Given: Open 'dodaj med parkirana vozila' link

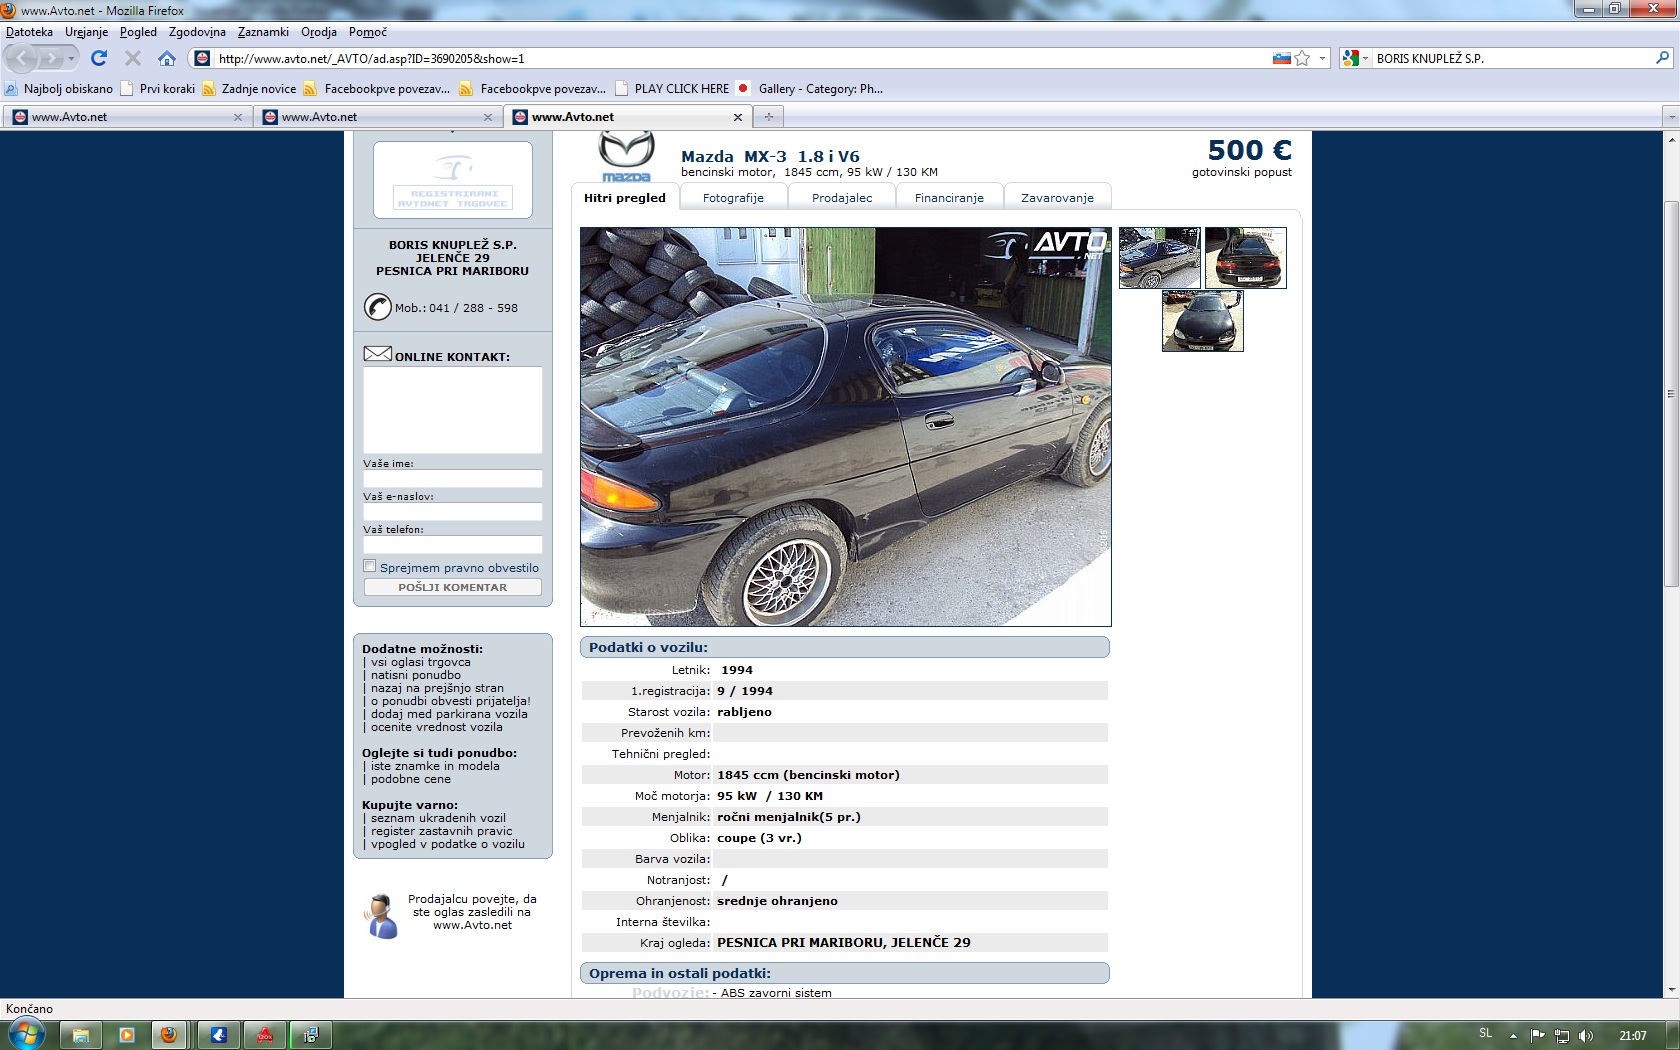Looking at the screenshot, I should [449, 714].
